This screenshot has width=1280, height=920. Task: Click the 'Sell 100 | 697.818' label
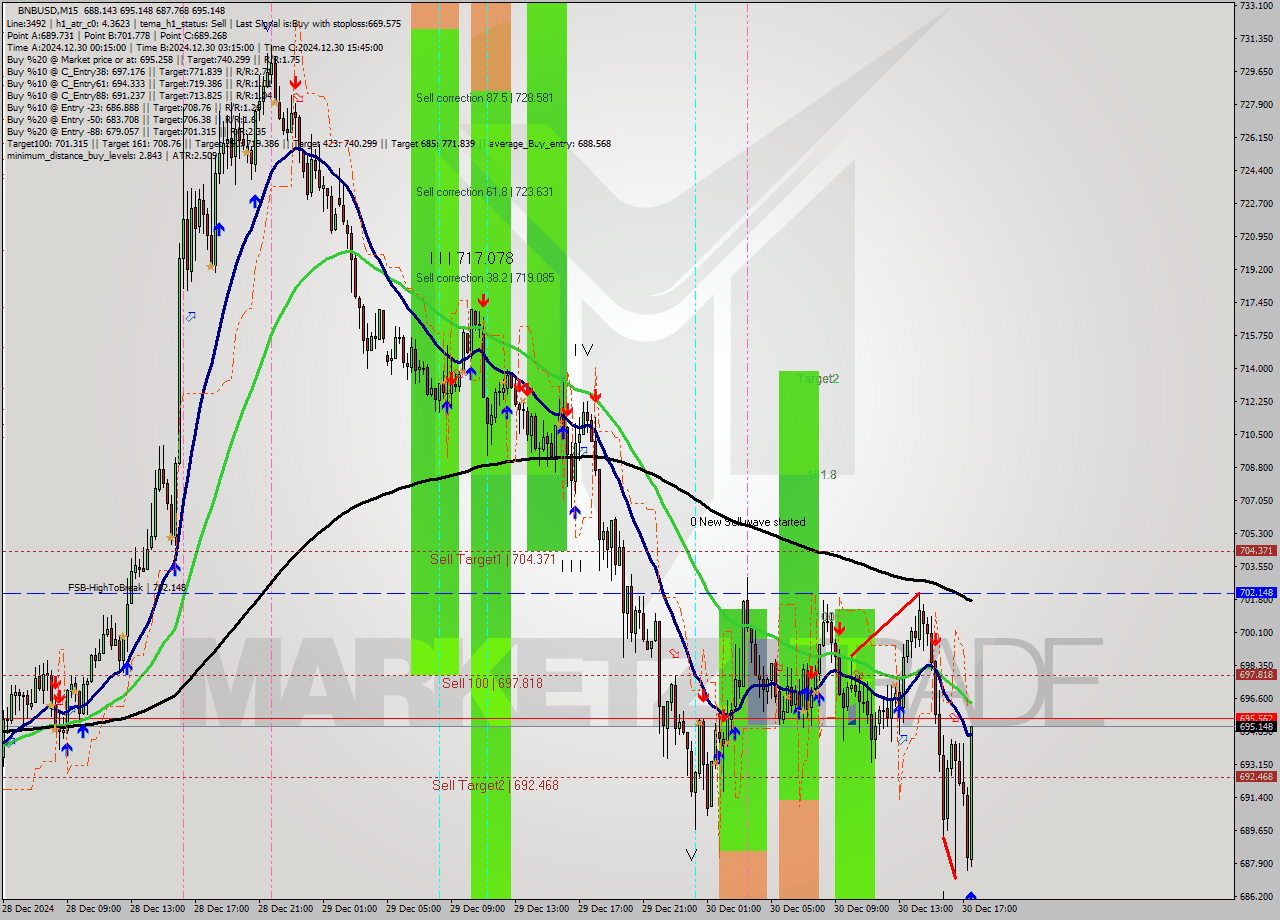coord(492,683)
